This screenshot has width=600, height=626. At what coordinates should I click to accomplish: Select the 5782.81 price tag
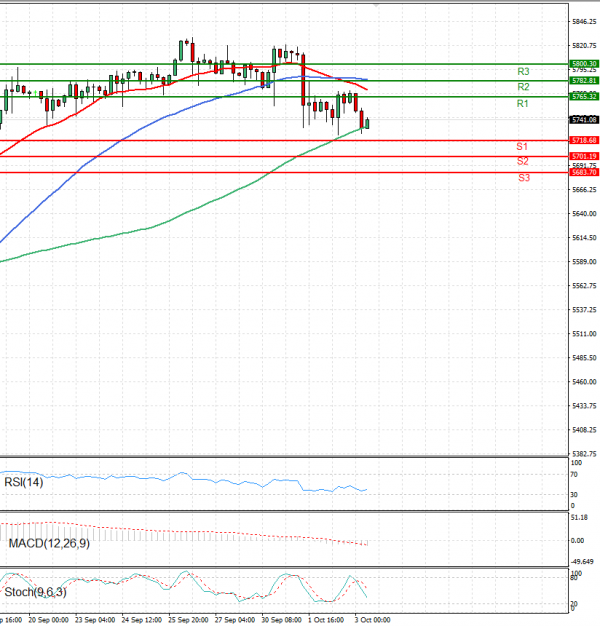(584, 81)
